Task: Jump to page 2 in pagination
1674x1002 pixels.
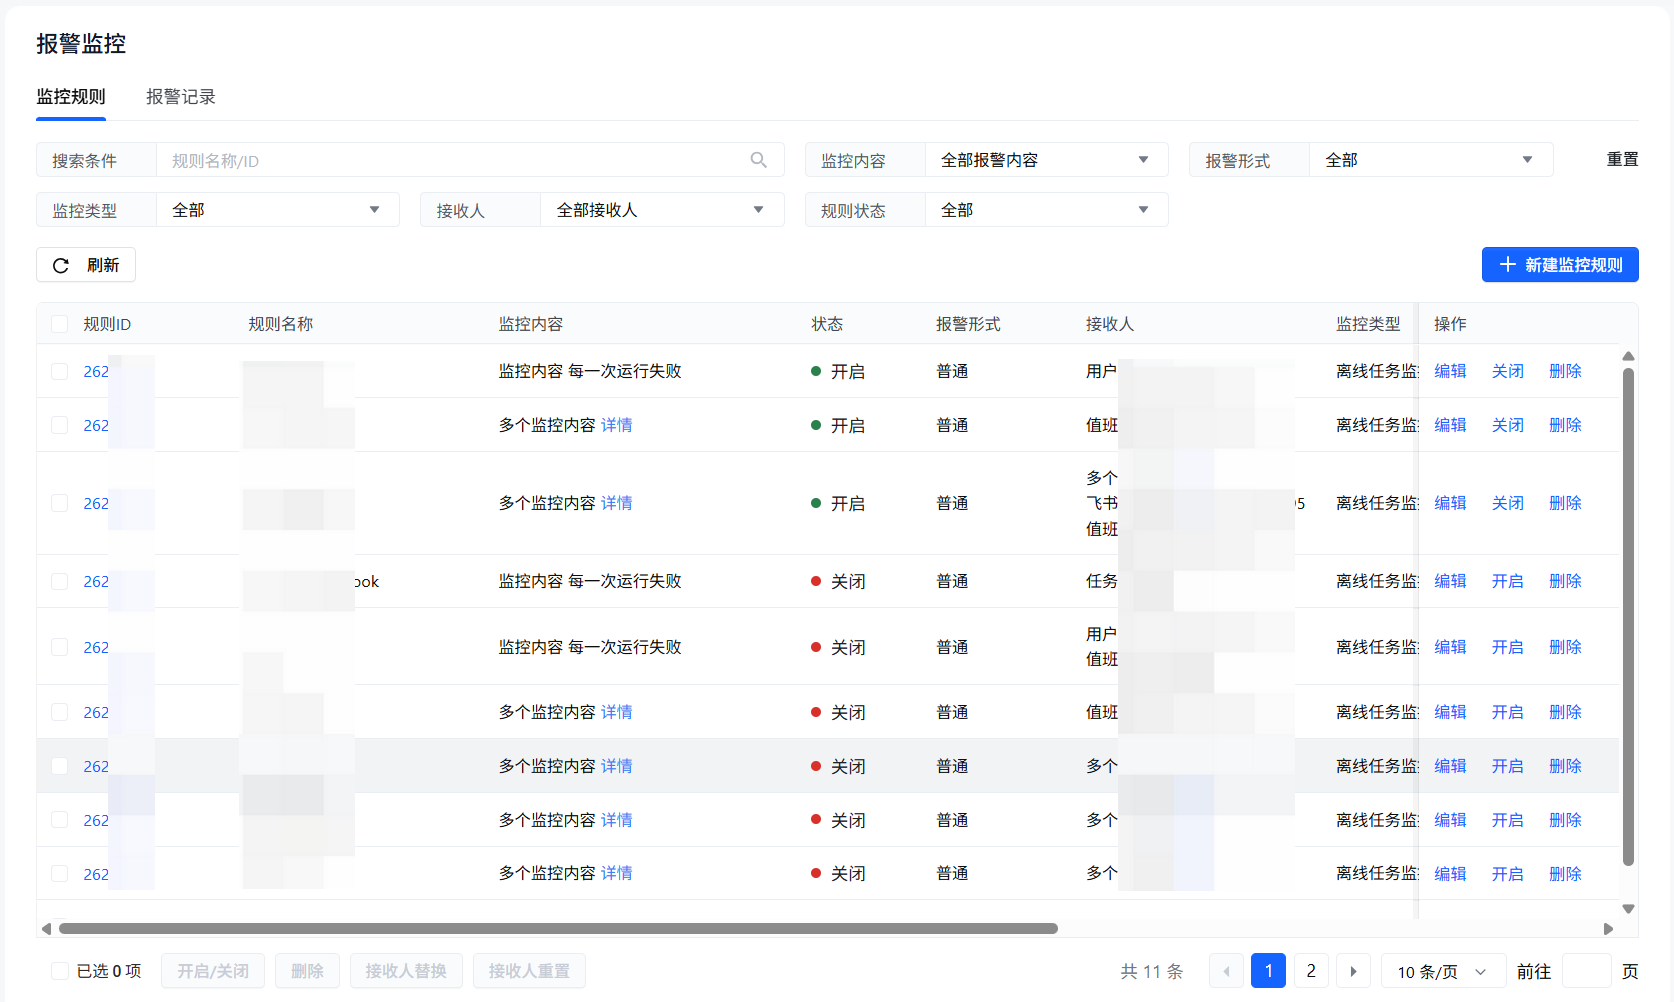Action: pos(1311,971)
